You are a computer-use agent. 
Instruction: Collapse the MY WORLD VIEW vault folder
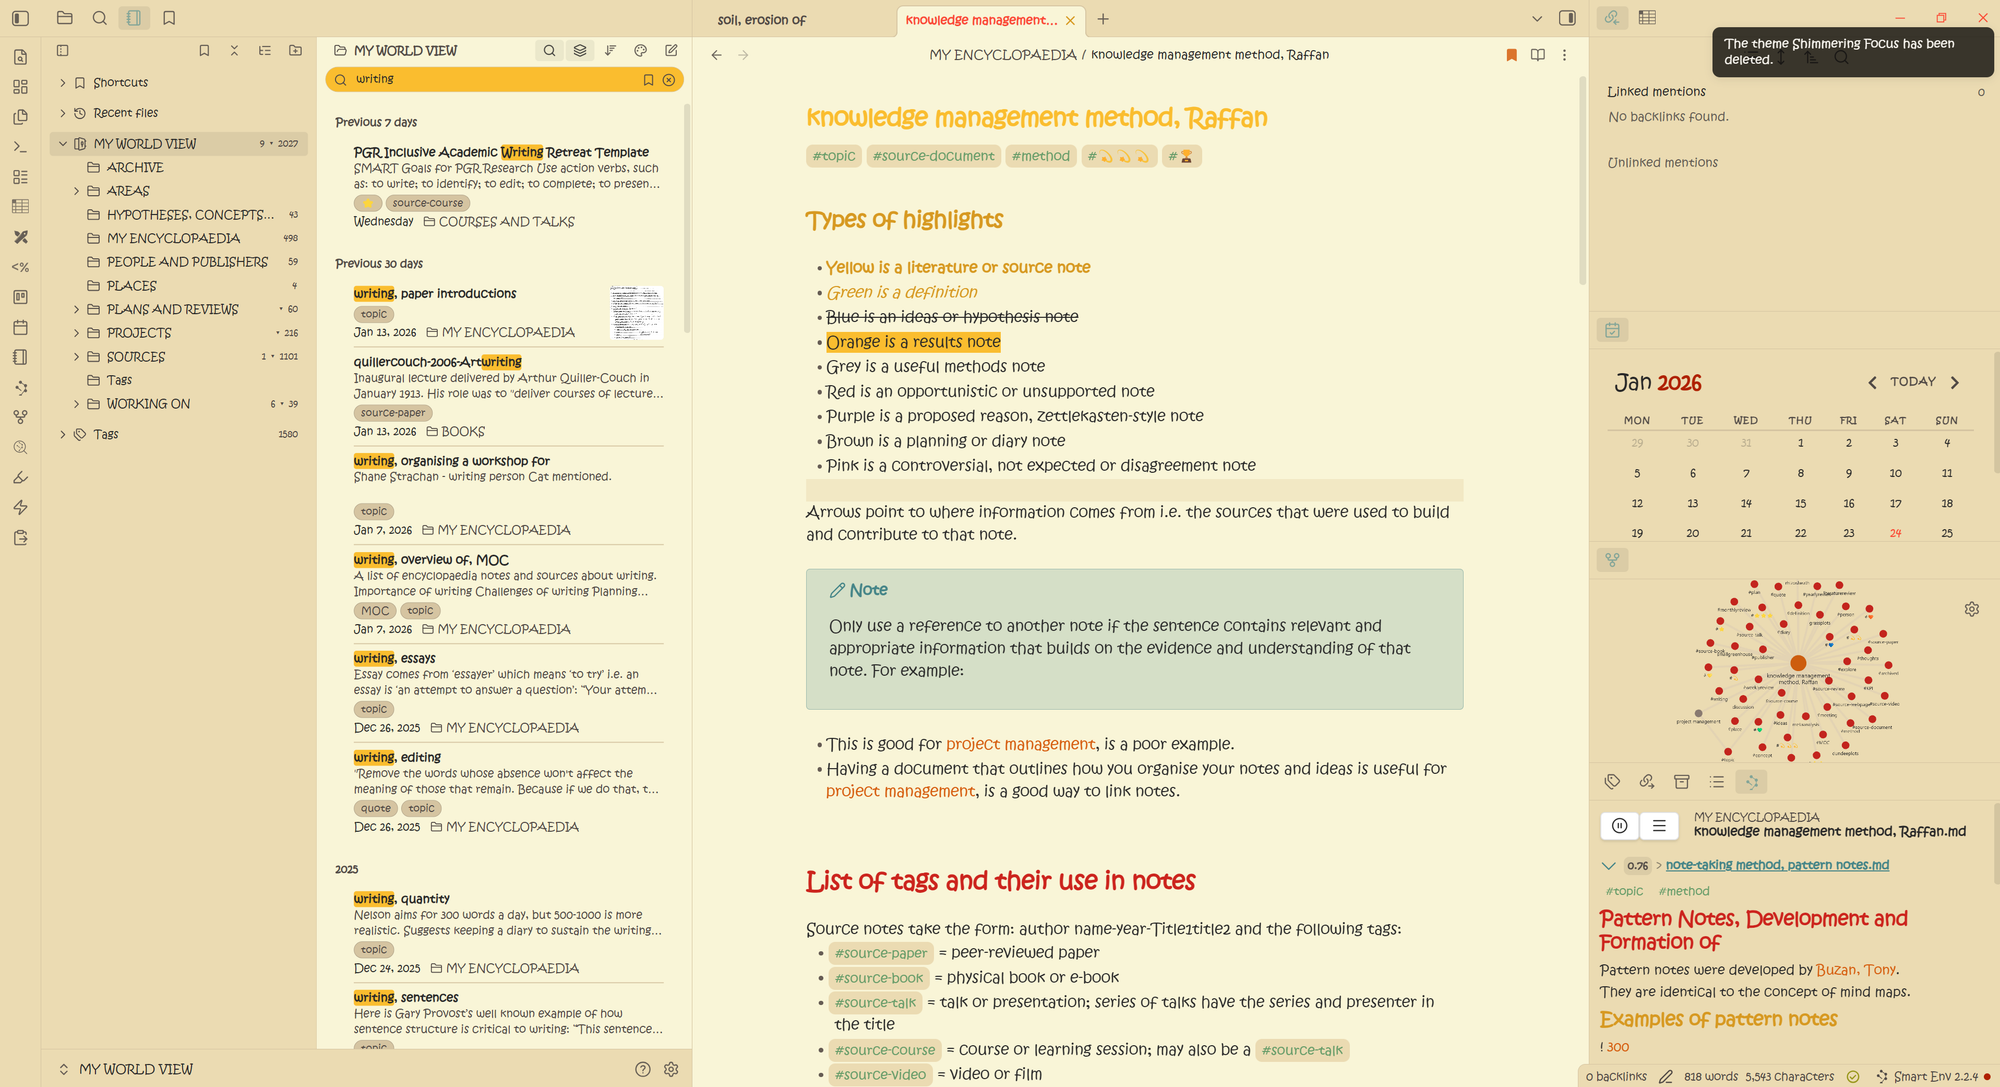click(63, 144)
